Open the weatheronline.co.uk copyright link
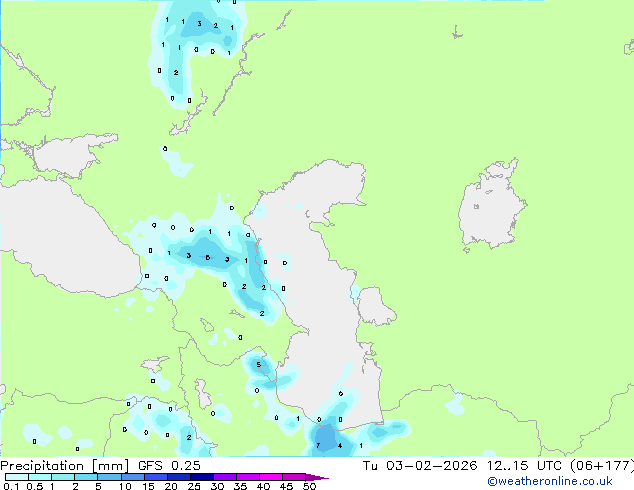 coord(549,481)
